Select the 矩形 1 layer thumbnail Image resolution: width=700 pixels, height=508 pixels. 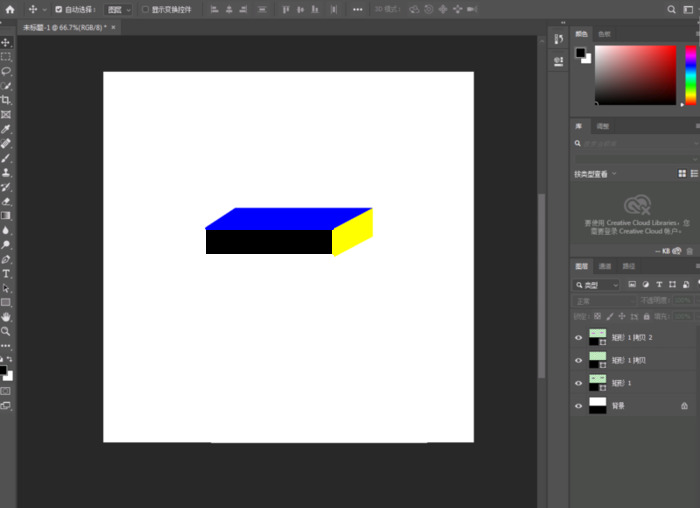[x=598, y=383]
